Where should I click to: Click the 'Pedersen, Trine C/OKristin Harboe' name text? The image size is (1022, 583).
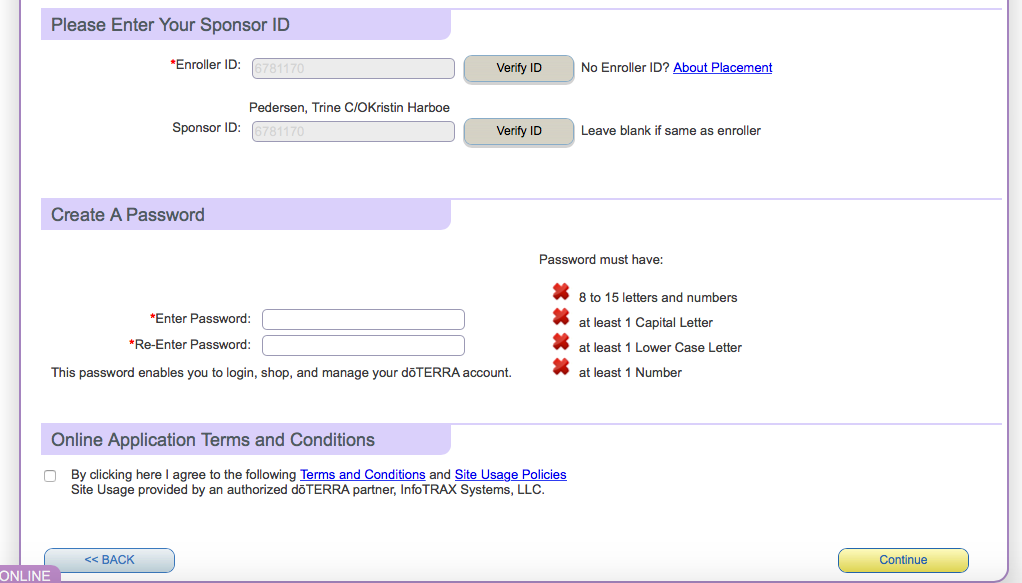[349, 108]
